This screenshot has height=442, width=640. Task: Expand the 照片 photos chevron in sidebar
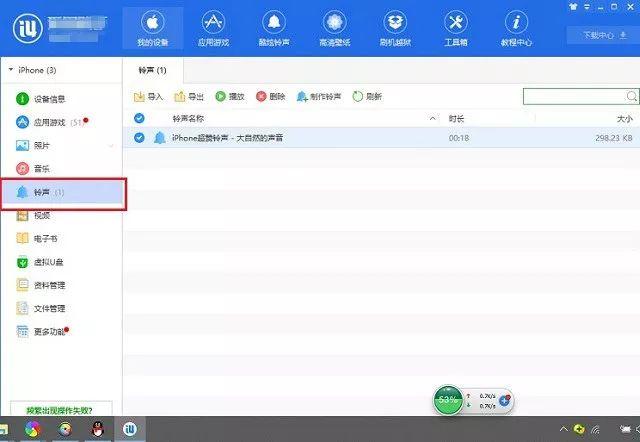[111, 146]
